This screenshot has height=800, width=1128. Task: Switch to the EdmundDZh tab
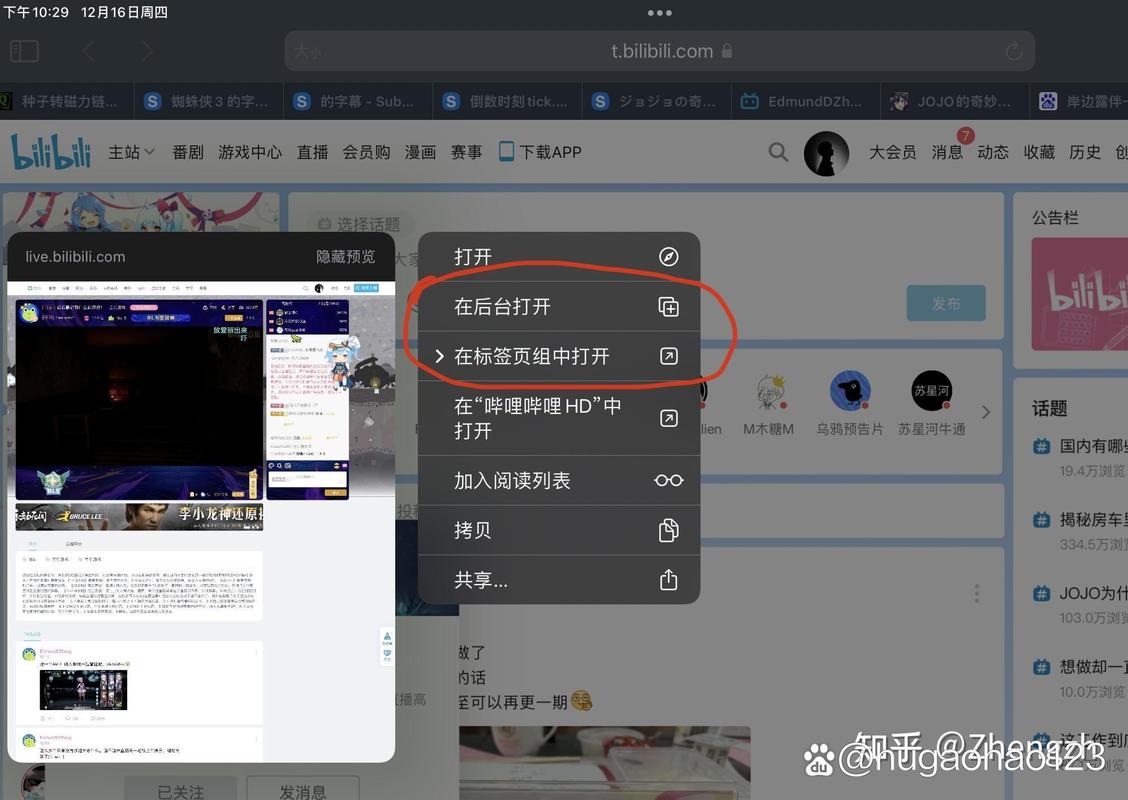point(806,101)
